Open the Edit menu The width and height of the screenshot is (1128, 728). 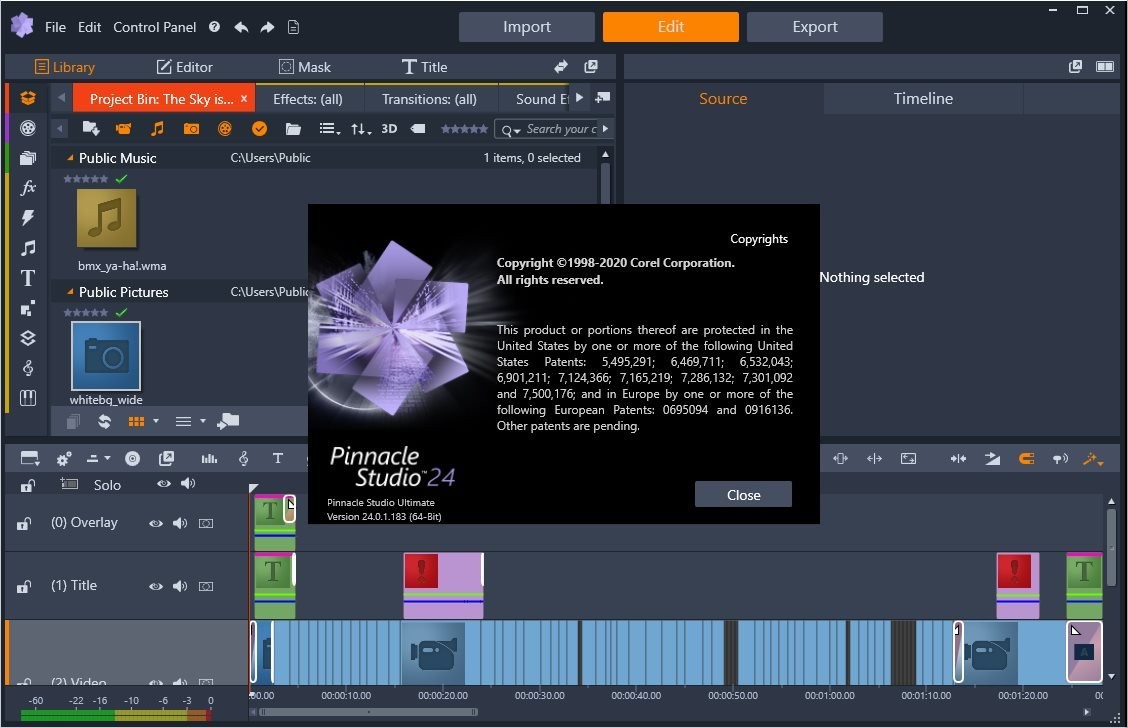click(x=89, y=27)
